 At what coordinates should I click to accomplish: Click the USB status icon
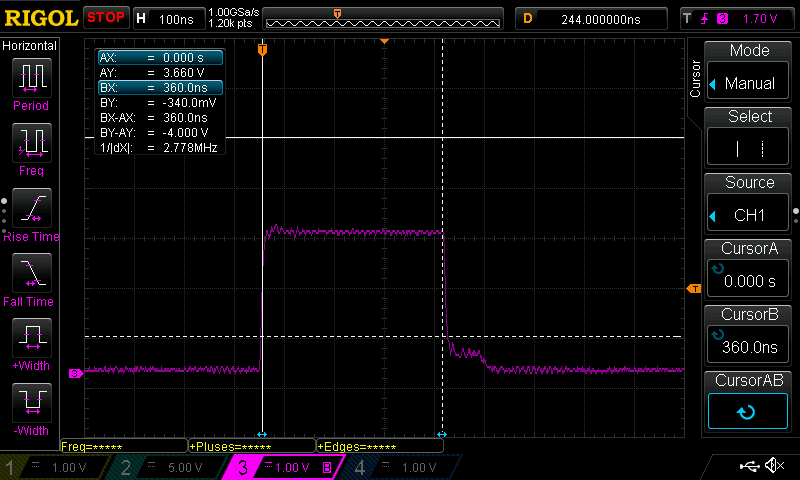(x=750, y=466)
